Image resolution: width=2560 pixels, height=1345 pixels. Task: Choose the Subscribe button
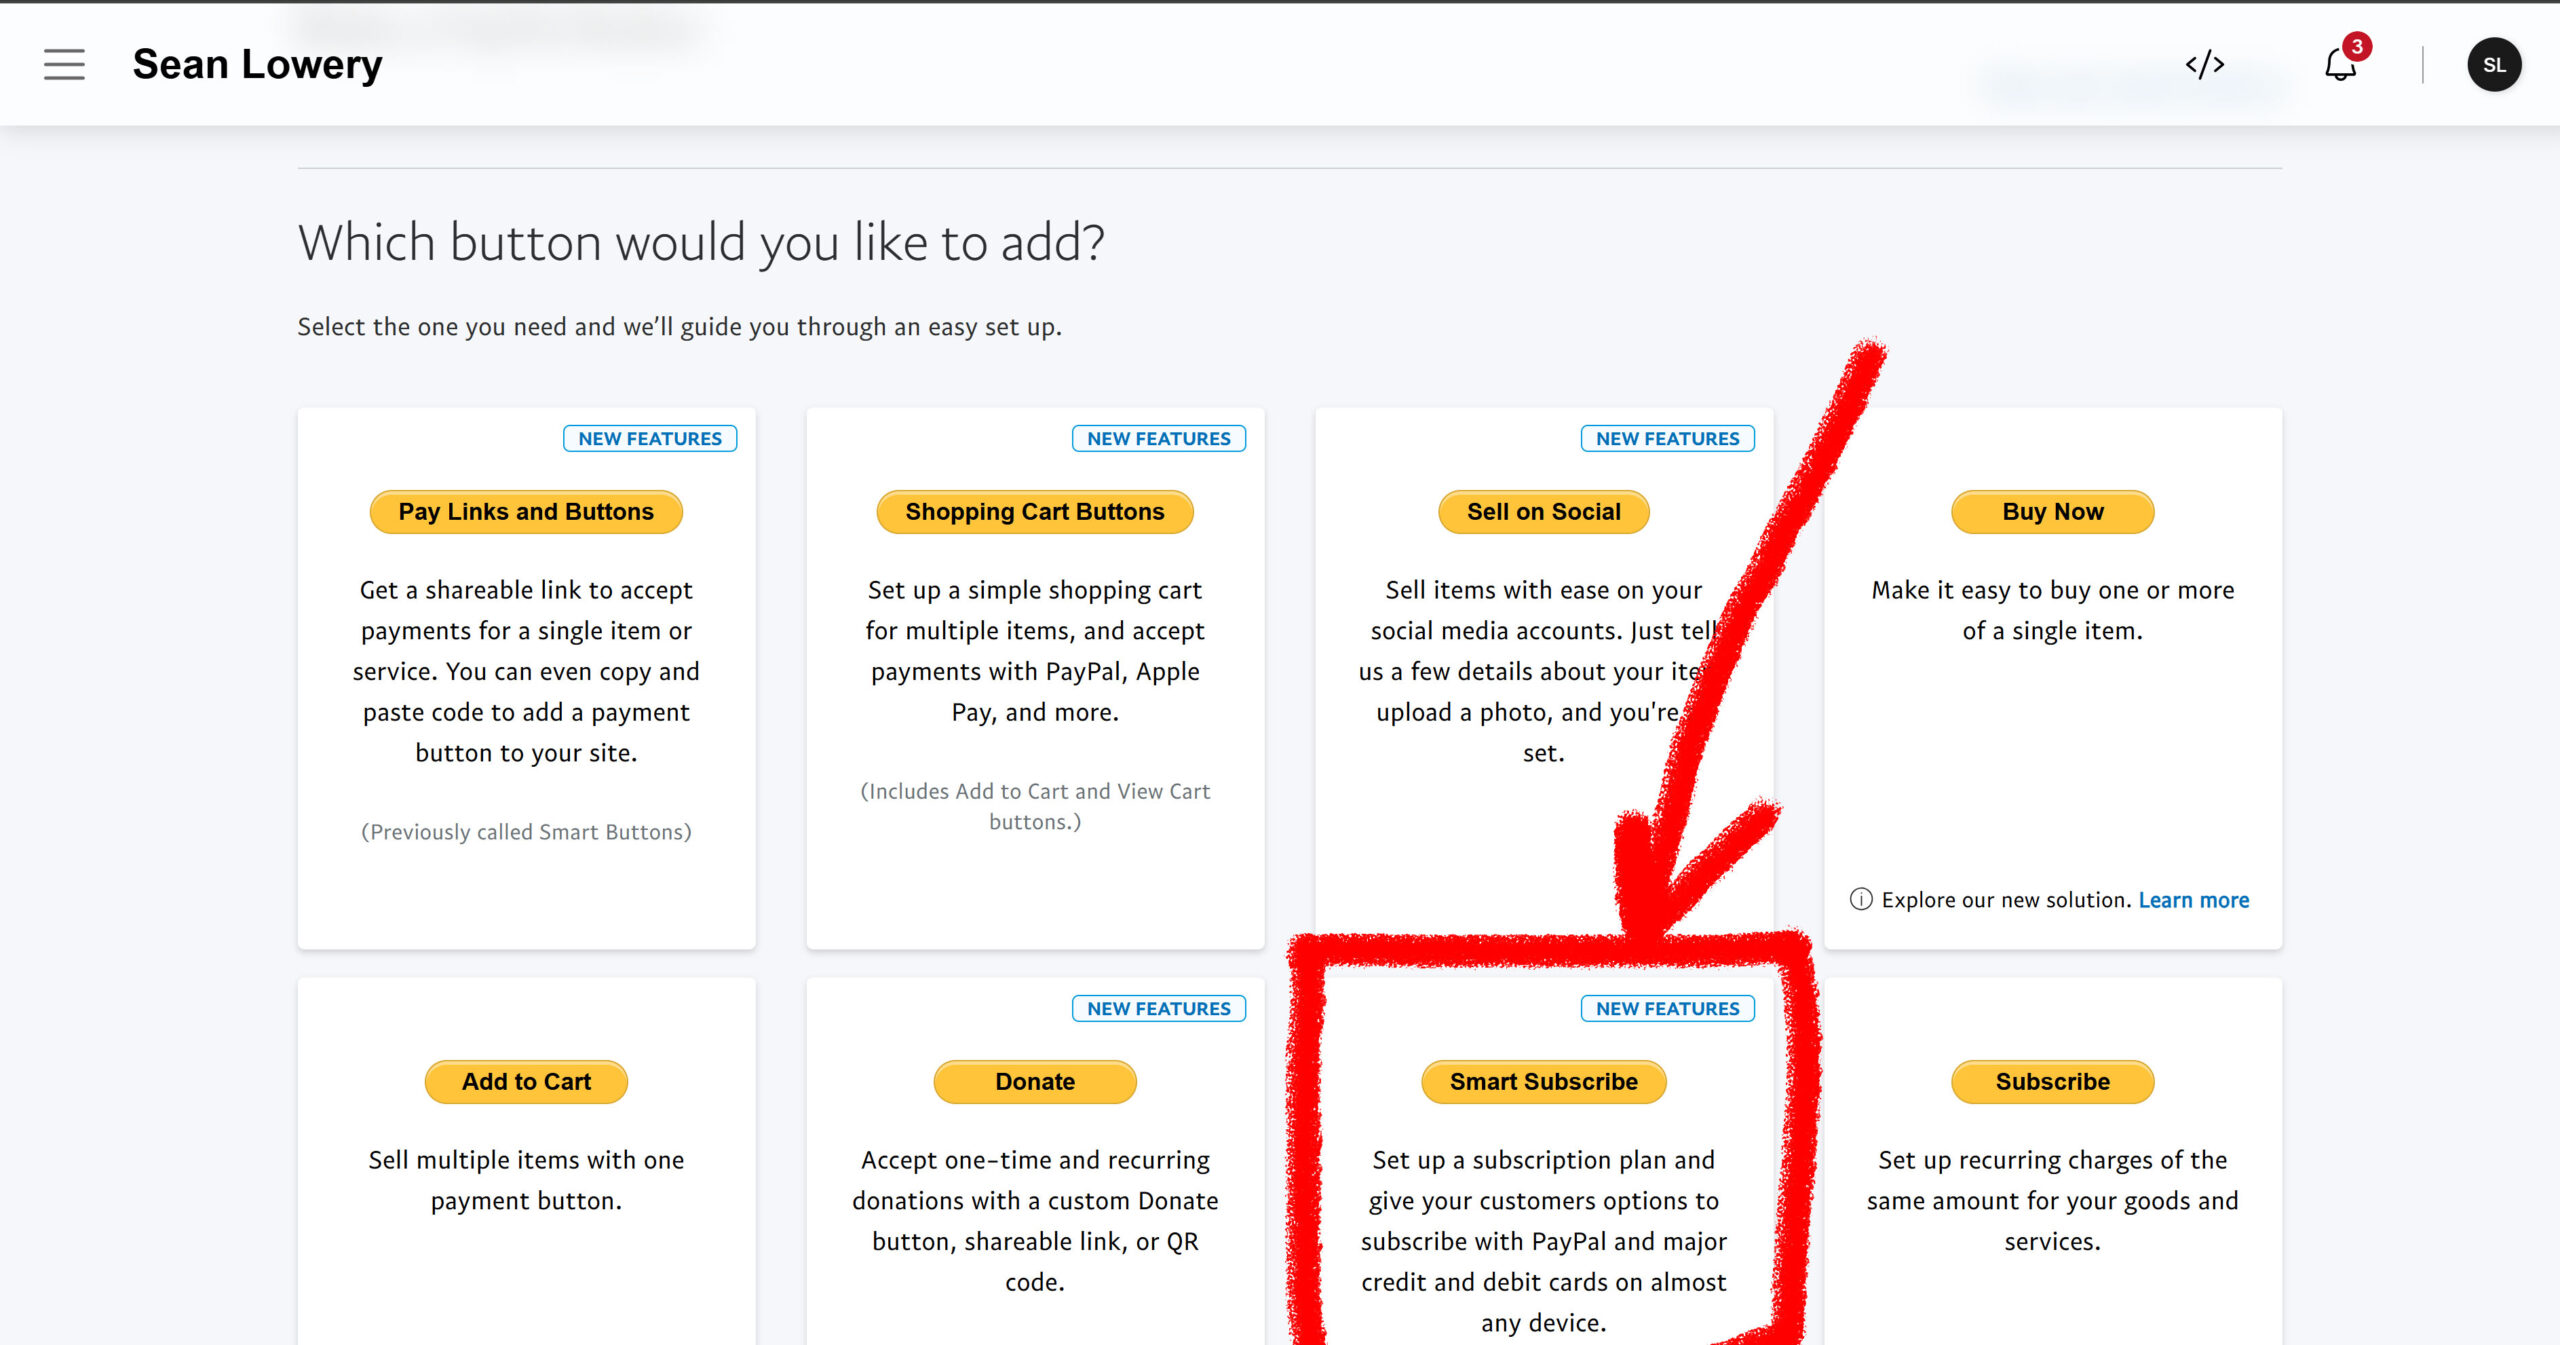point(2052,1081)
